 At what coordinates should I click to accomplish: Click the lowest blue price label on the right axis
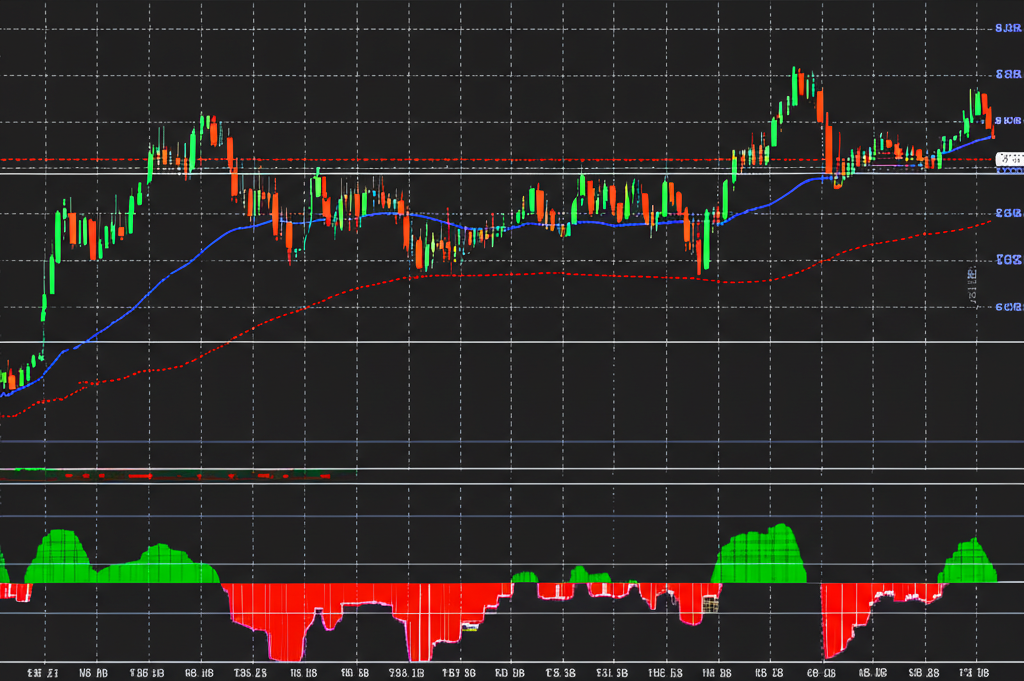(1008, 306)
